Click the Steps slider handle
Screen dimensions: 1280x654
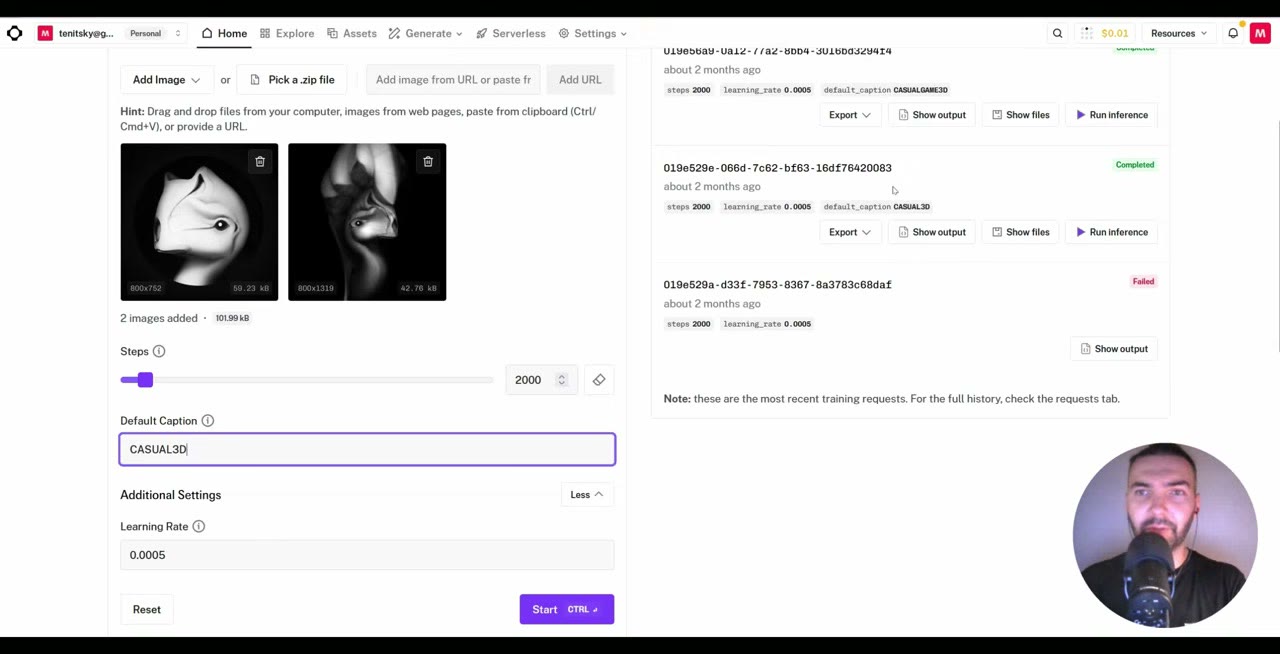tap(145, 380)
